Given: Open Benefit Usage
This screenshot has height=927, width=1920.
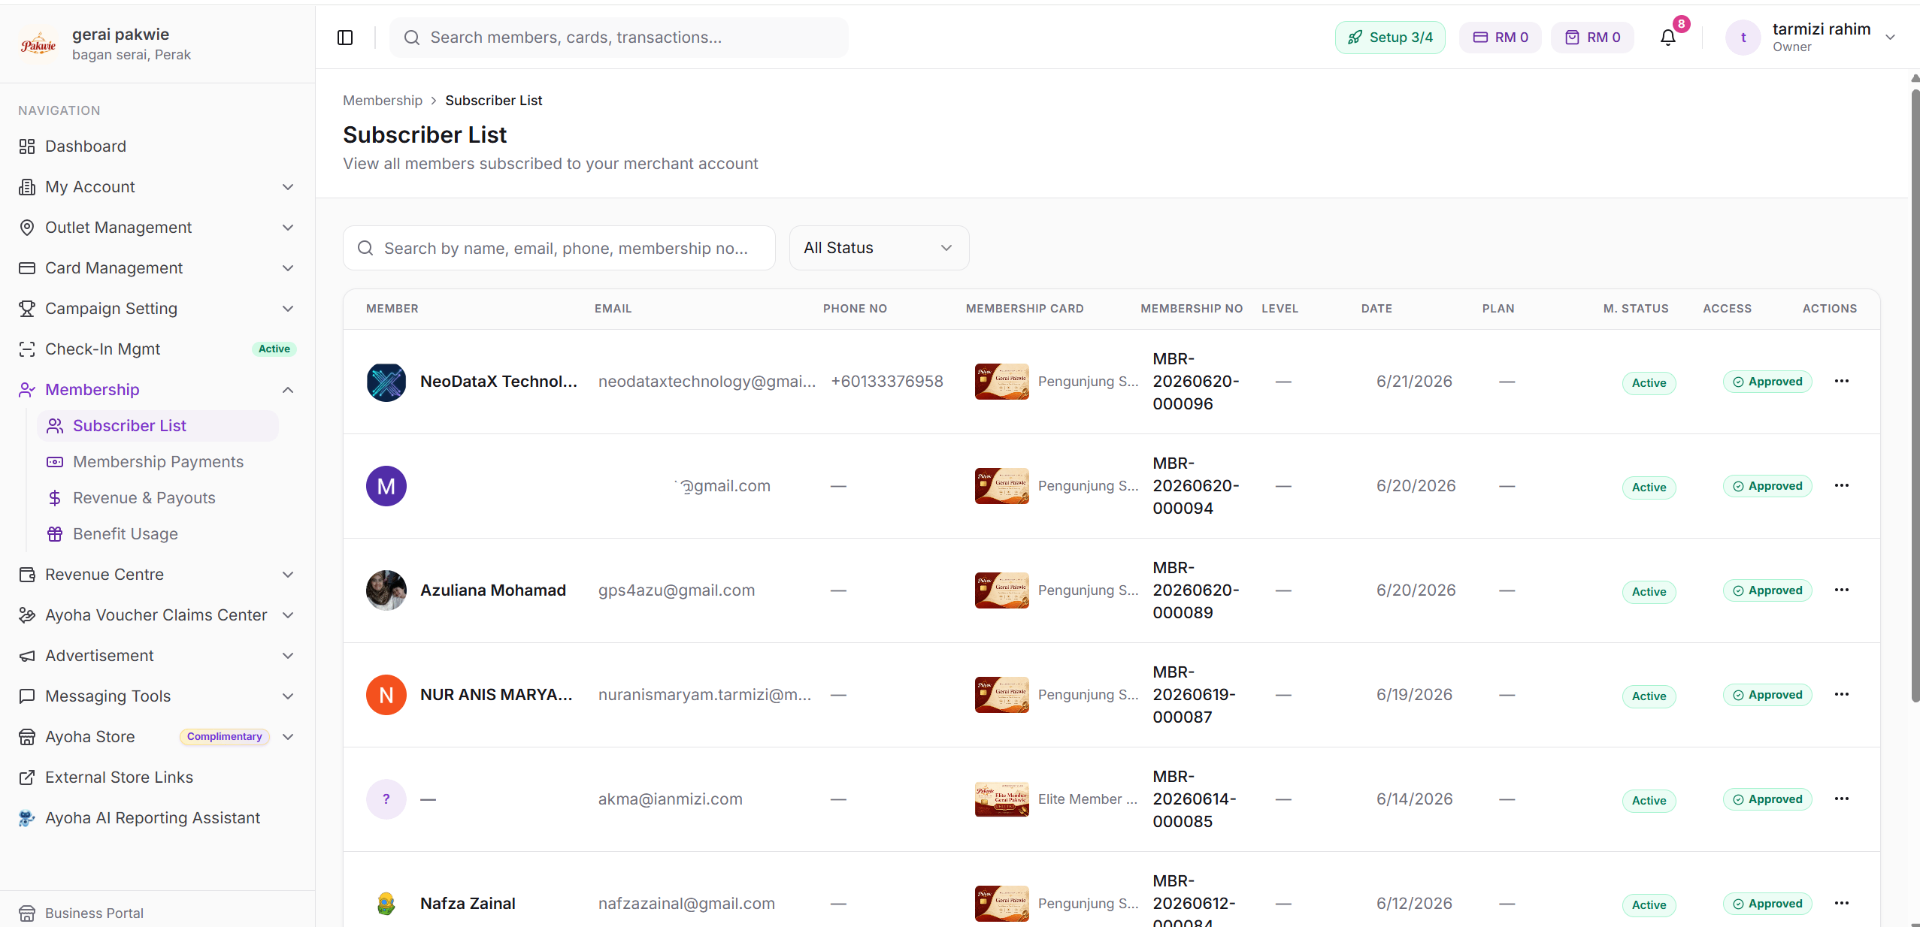Looking at the screenshot, I should [x=158, y=534].
